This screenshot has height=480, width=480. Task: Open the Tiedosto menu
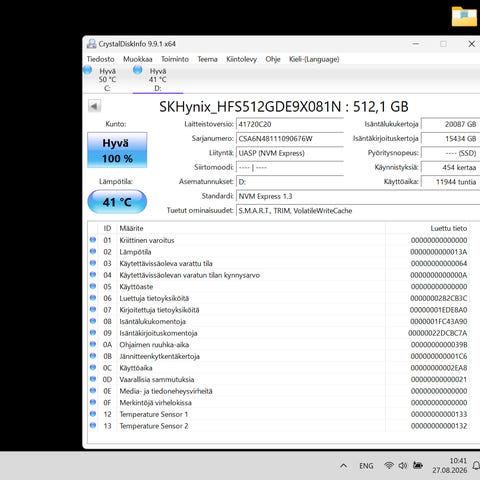click(x=100, y=59)
